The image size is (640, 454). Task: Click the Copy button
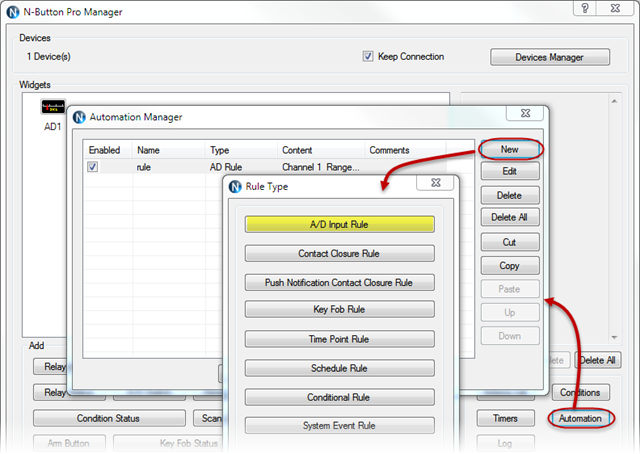(x=509, y=266)
